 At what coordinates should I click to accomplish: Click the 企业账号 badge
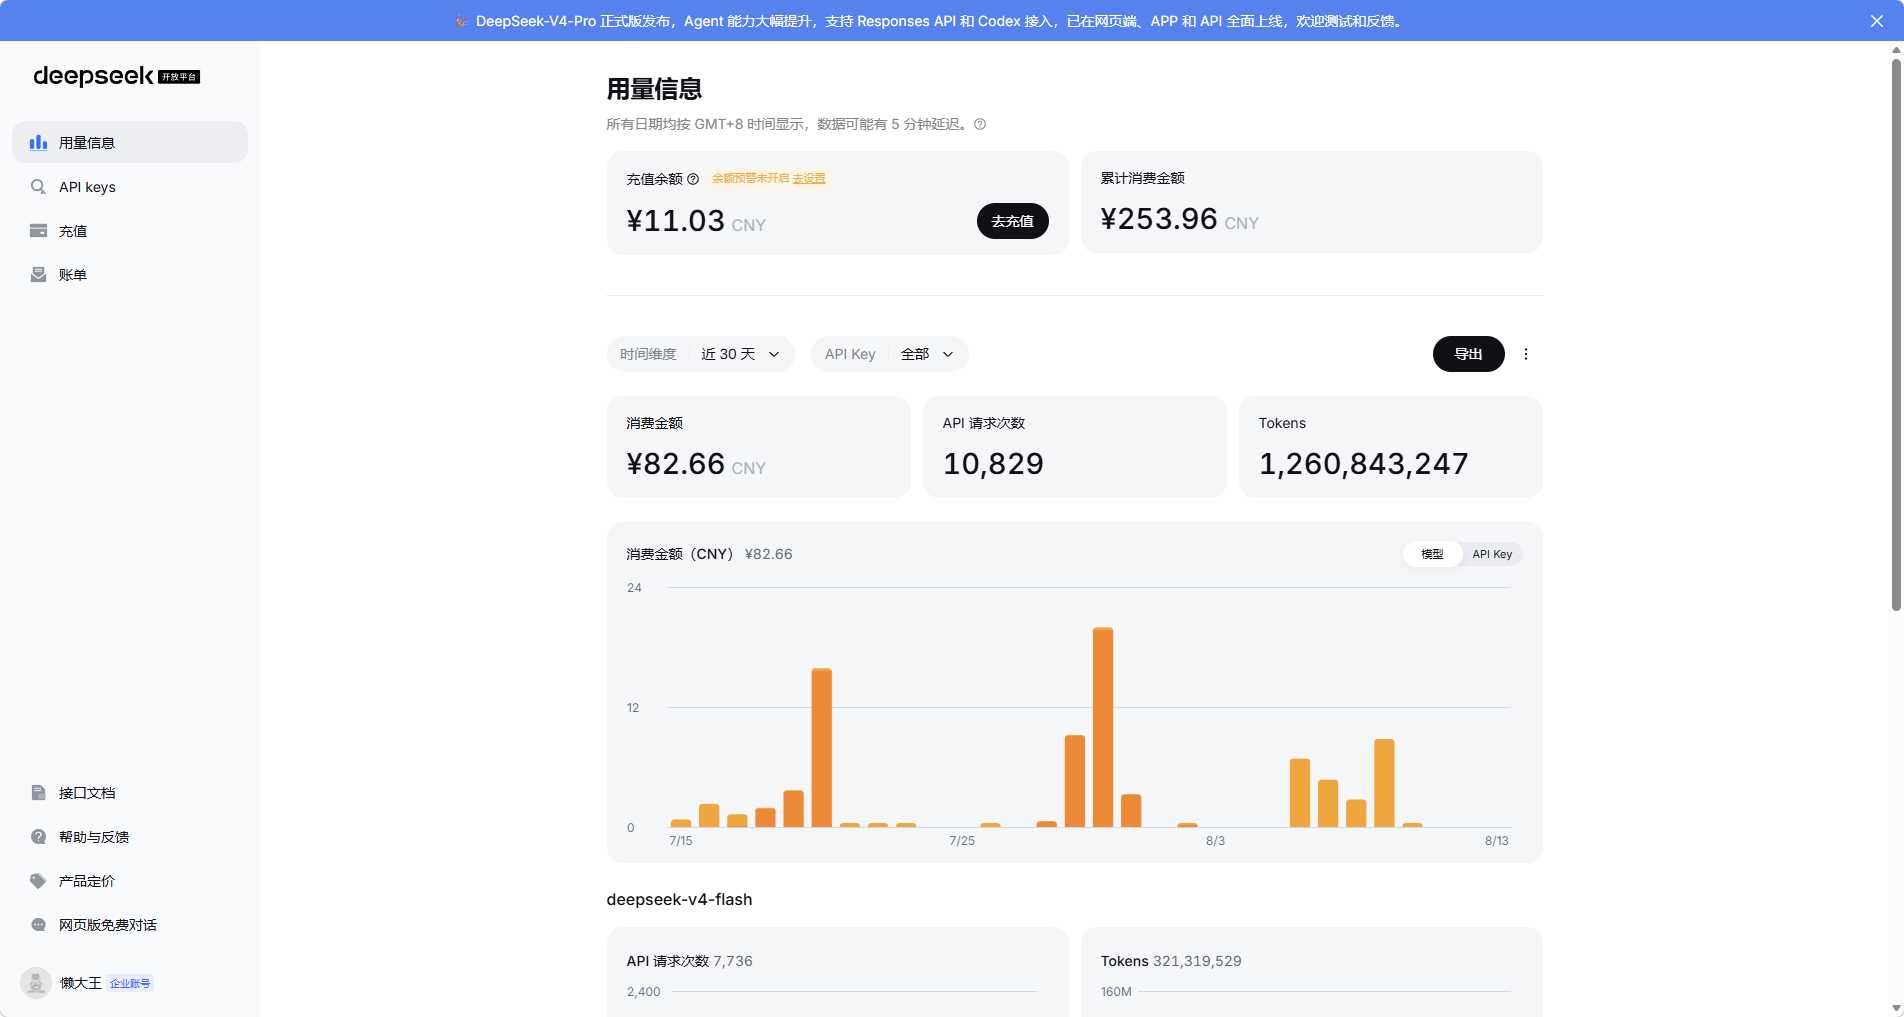pyautogui.click(x=130, y=983)
